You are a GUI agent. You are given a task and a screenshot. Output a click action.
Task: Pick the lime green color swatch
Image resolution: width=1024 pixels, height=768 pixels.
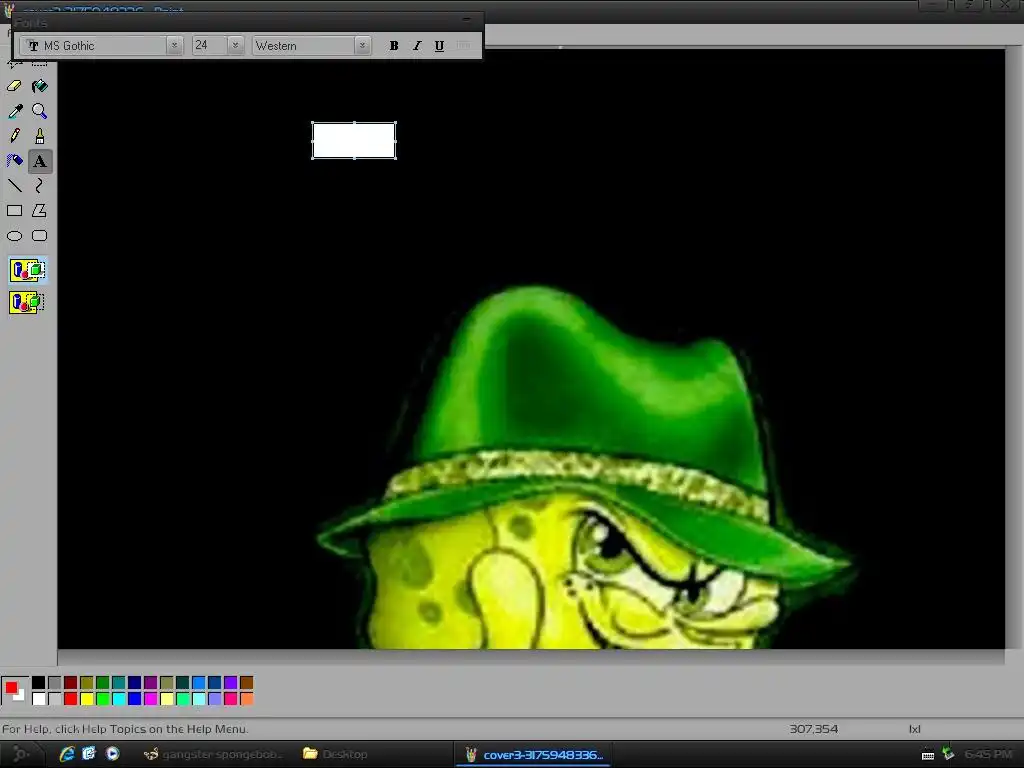(x=103, y=699)
